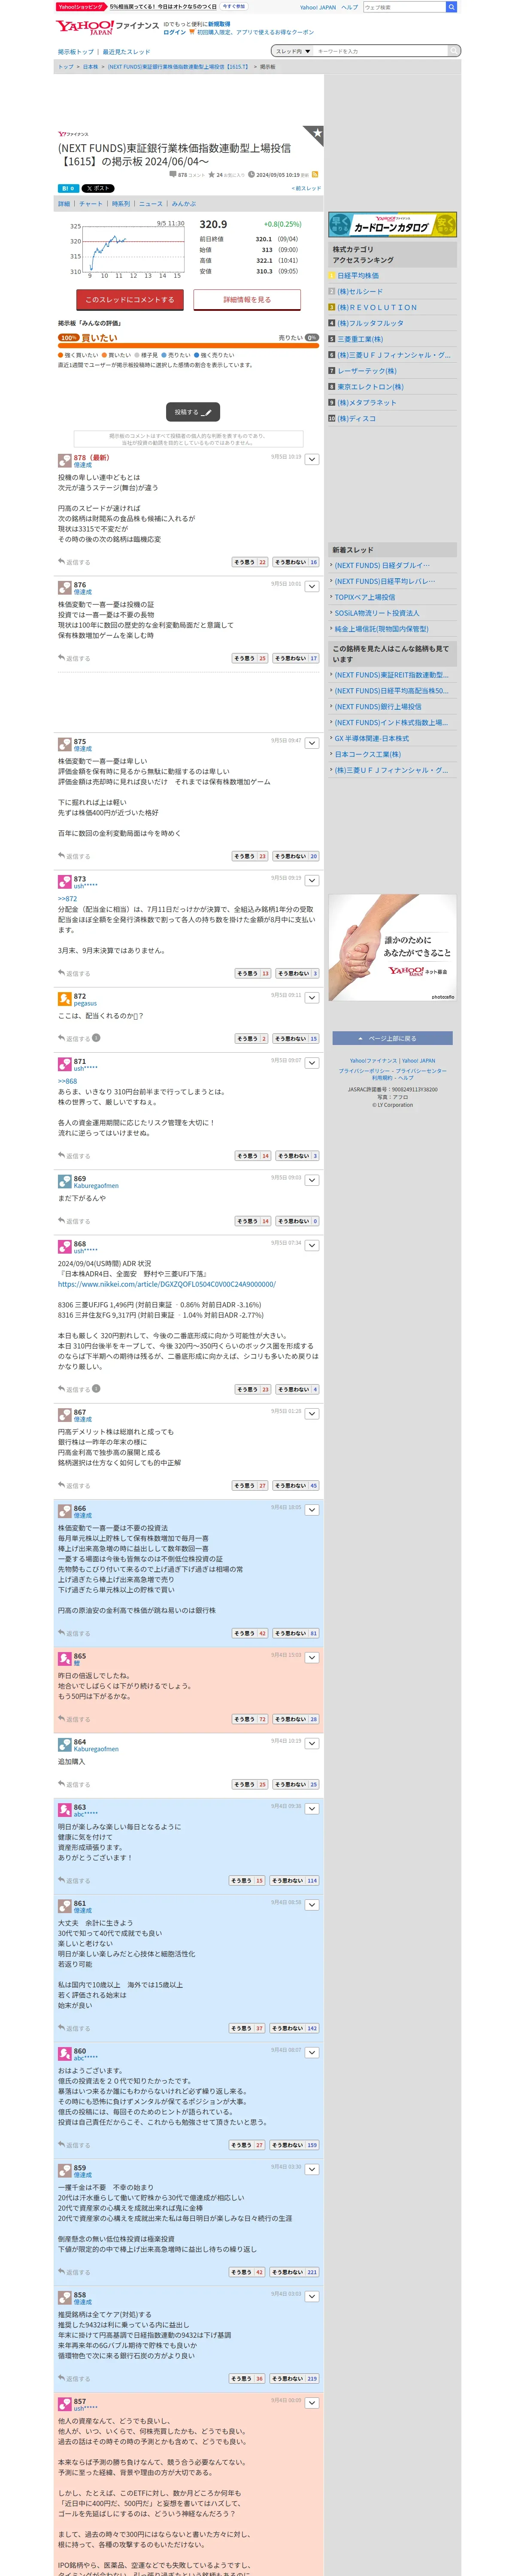
Task: Open the 前スレッド link
Action: pyautogui.click(x=306, y=188)
